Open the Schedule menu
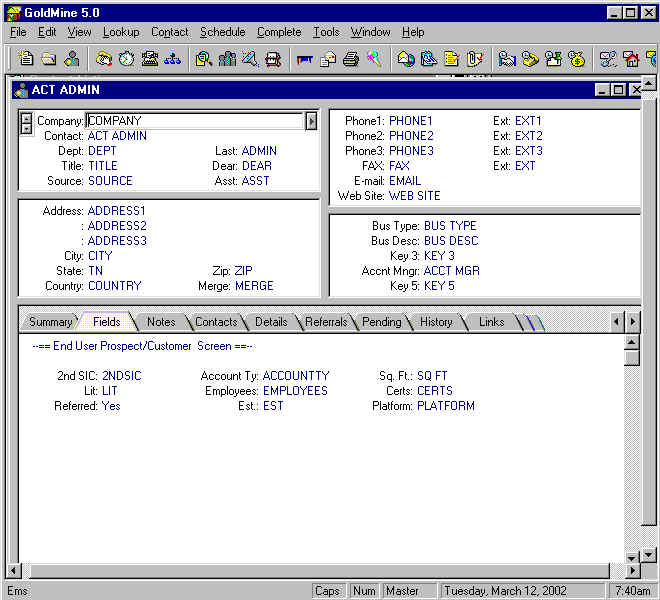Image resolution: width=660 pixels, height=600 pixels. pyautogui.click(x=223, y=32)
